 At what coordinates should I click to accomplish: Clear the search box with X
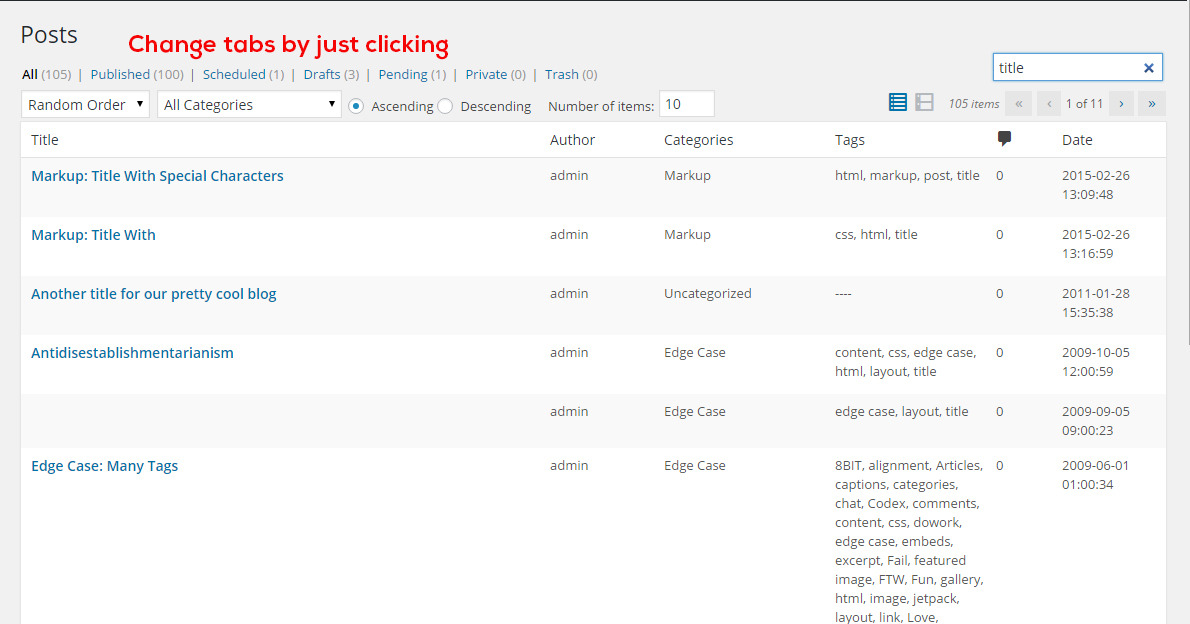click(1149, 68)
